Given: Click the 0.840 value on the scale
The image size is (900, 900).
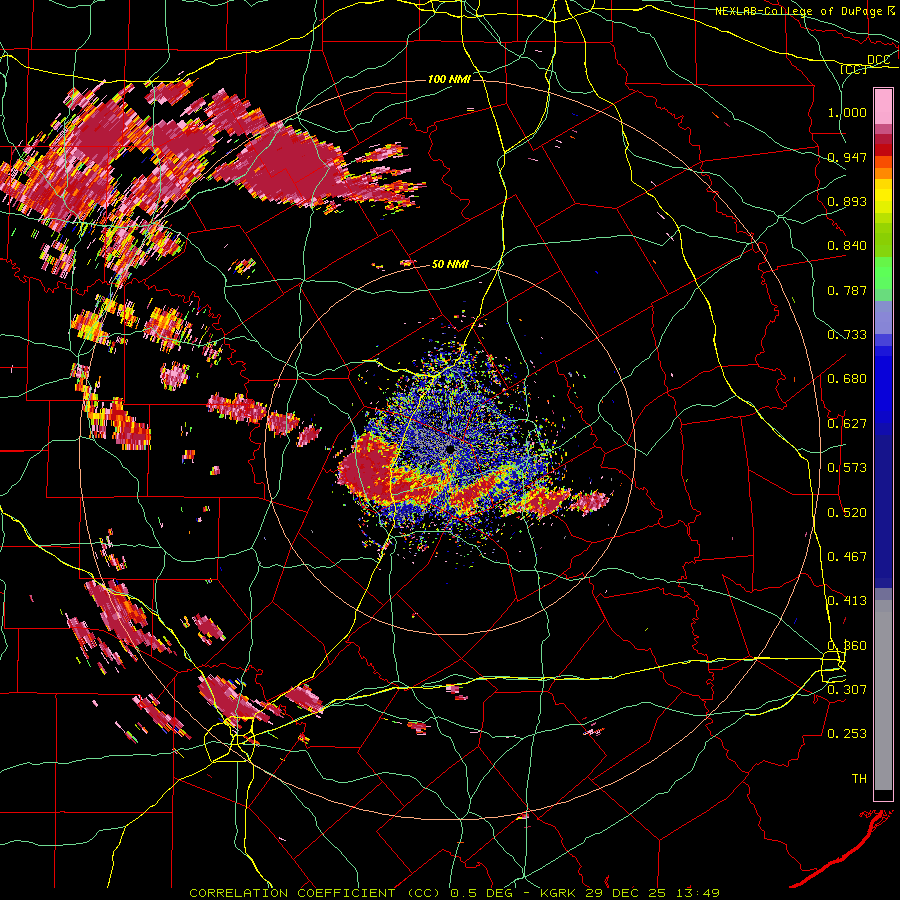Looking at the screenshot, I should coord(847,246).
